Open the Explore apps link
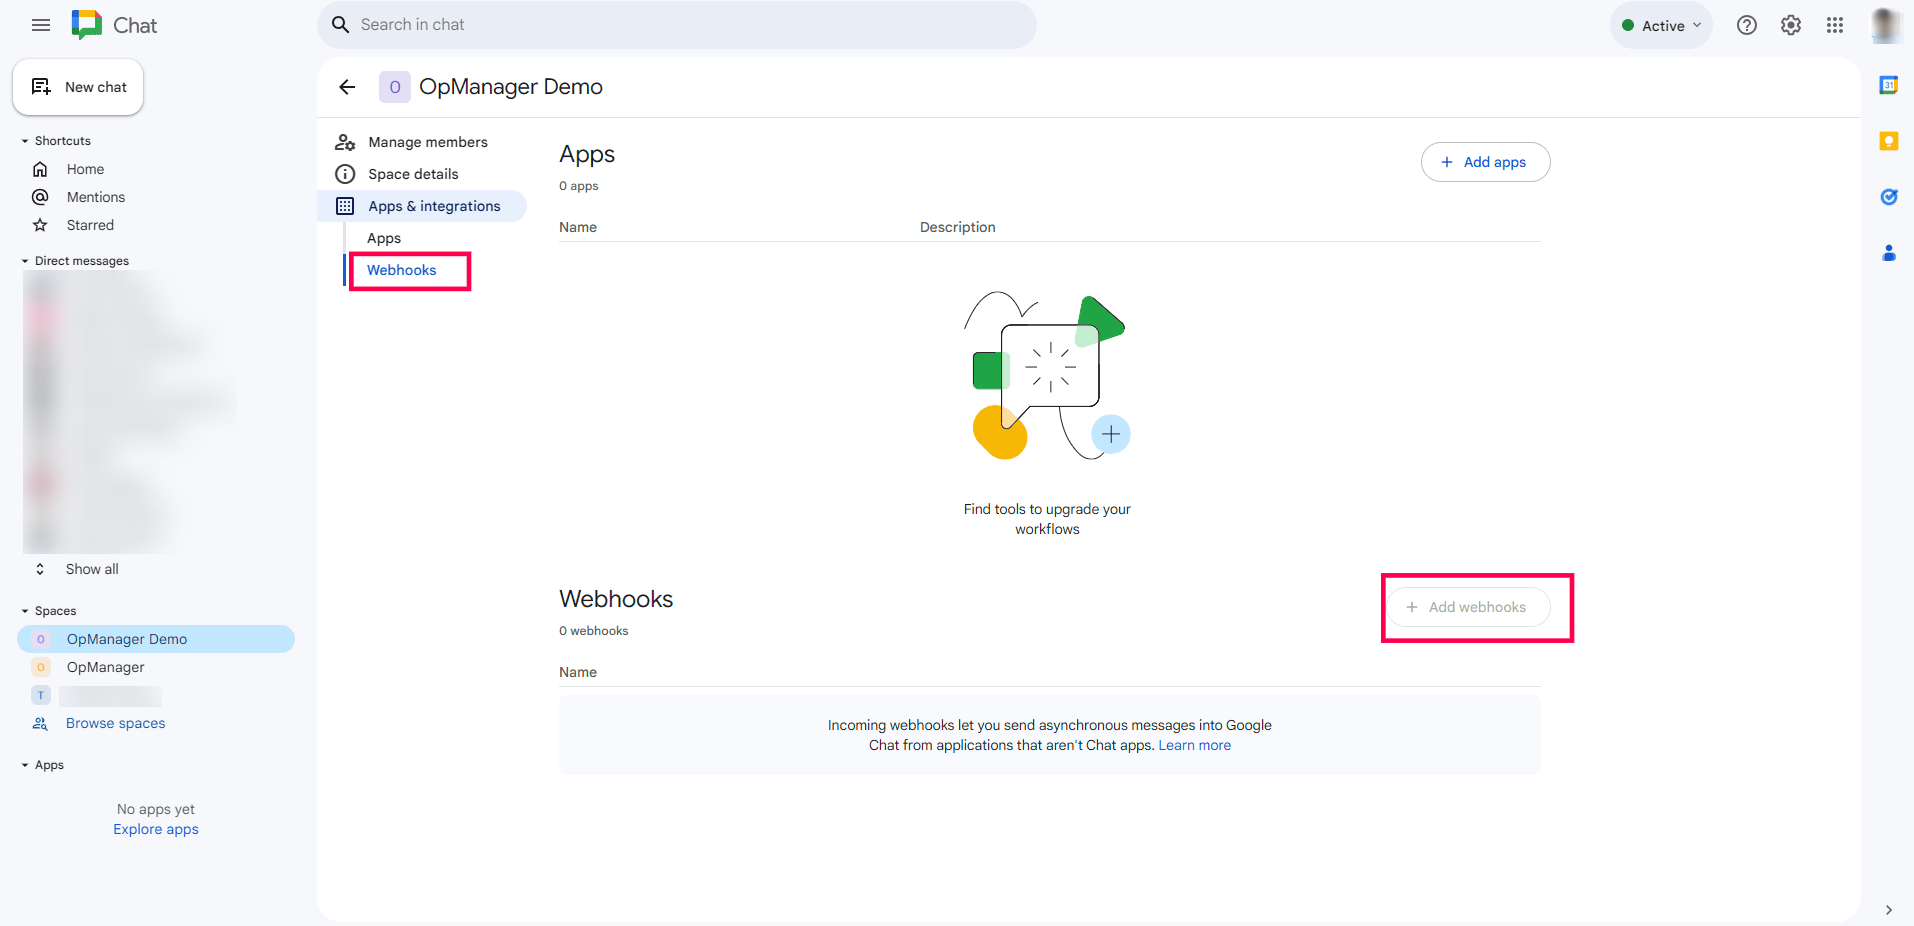Screen dimensions: 1914x926 click(156, 829)
